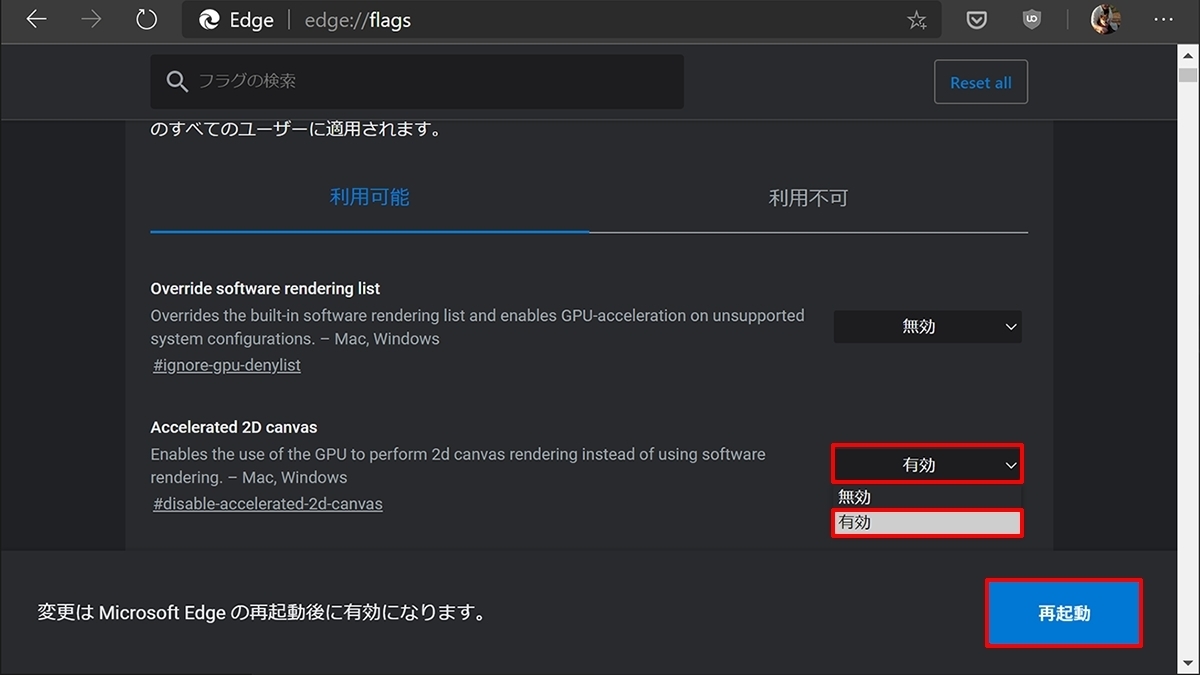Viewport: 1200px width, 675px height.
Task: Open the uBlock shield extension icon
Action: 1032,19
